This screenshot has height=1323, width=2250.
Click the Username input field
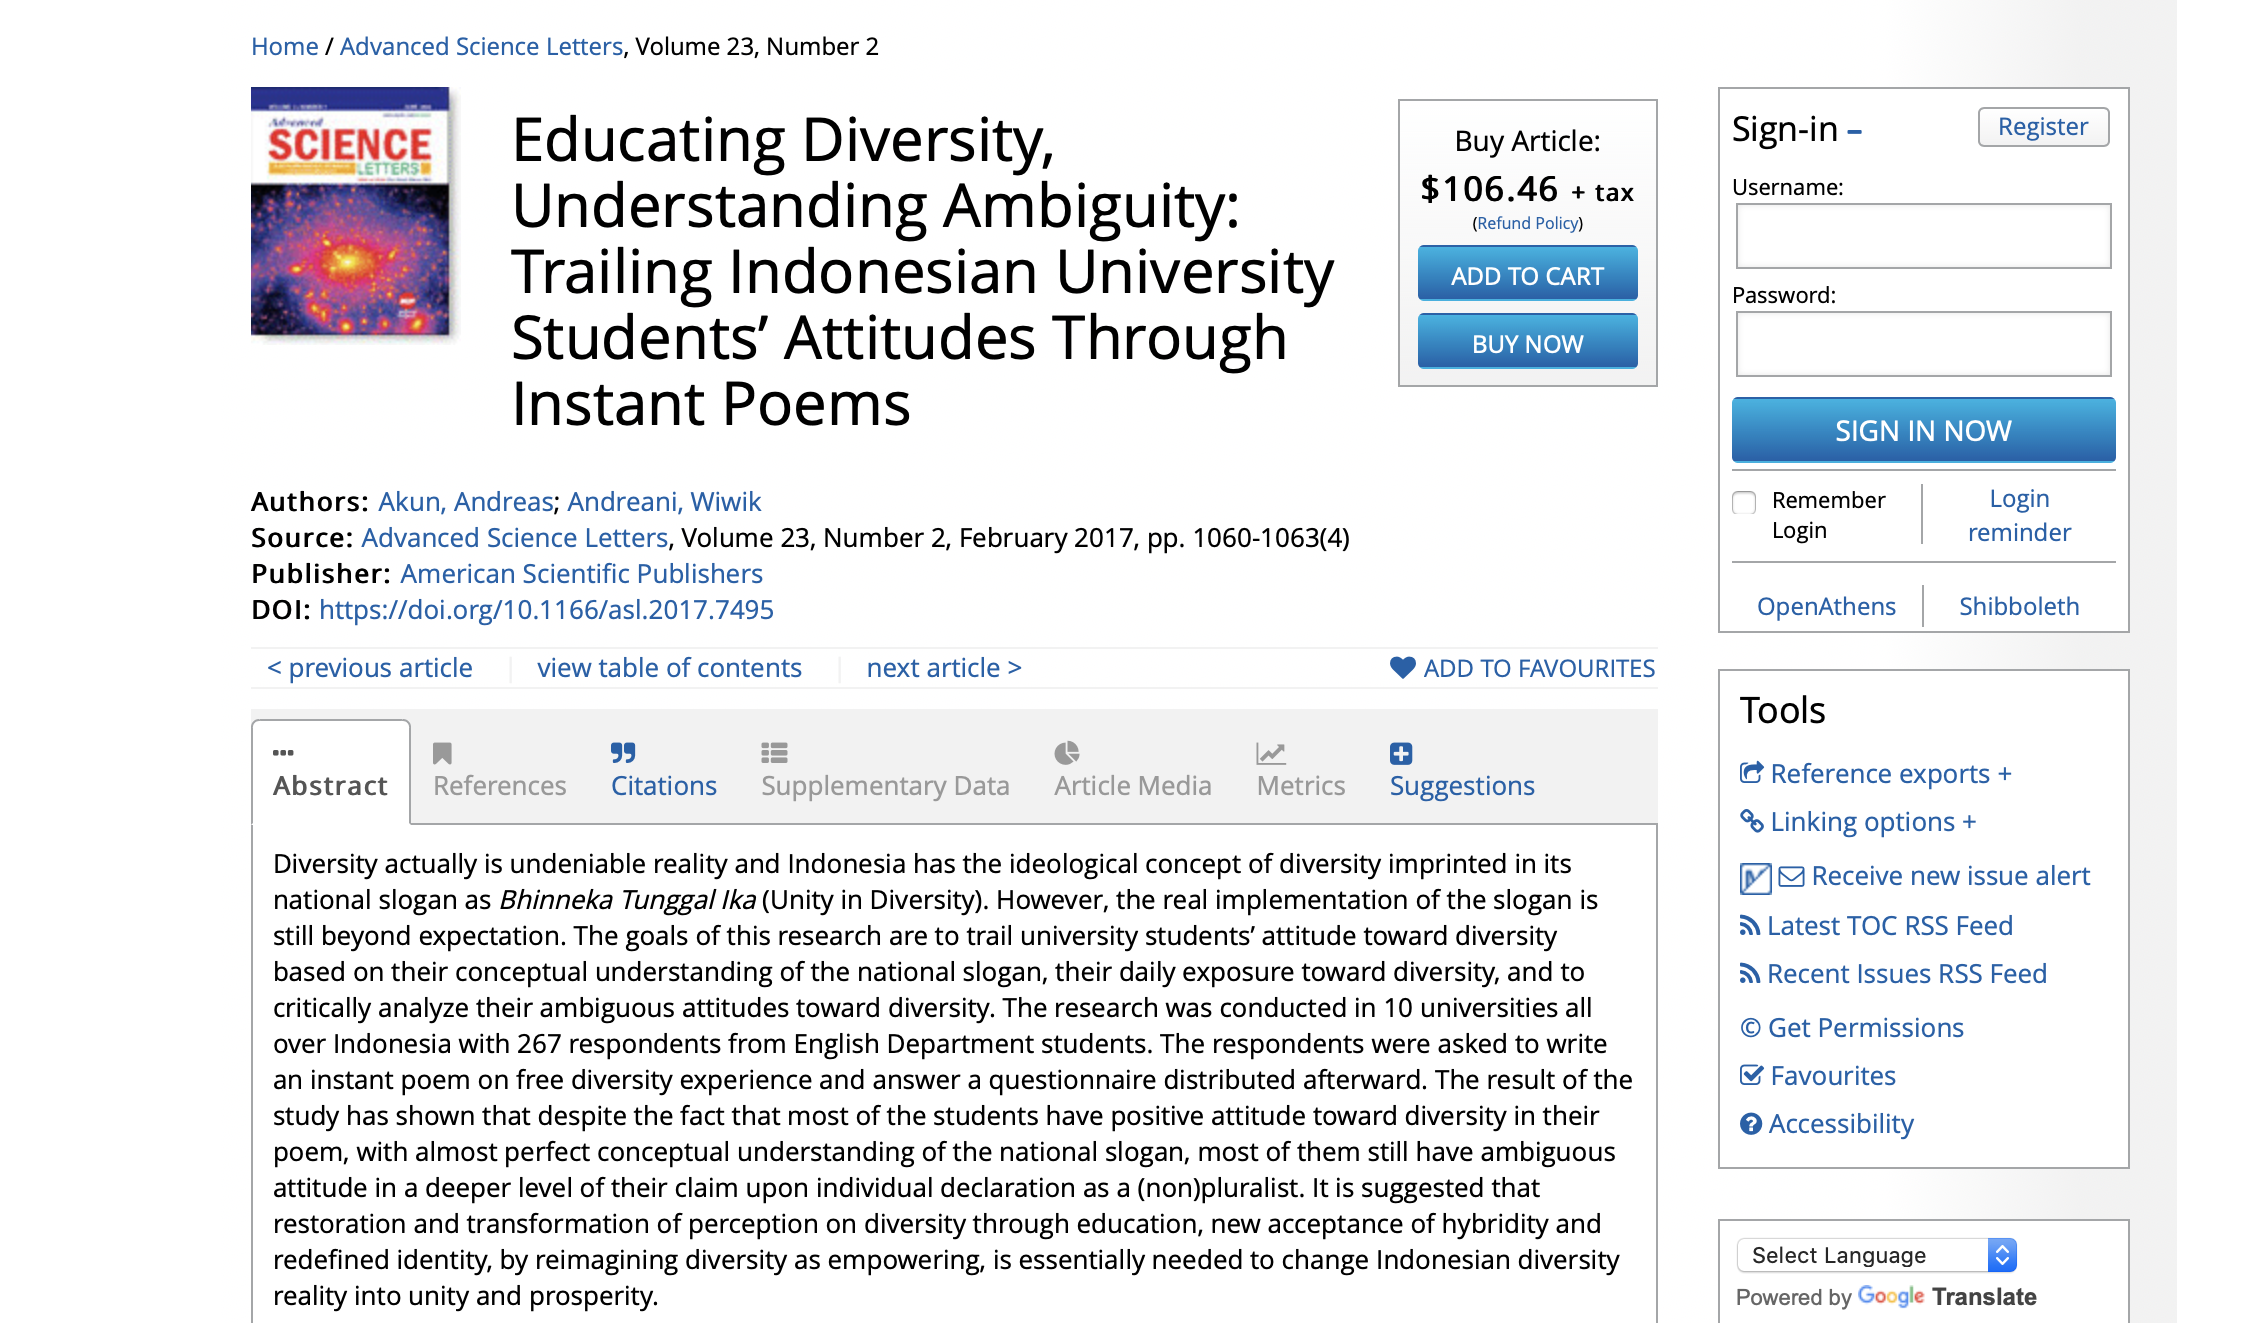point(1923,236)
